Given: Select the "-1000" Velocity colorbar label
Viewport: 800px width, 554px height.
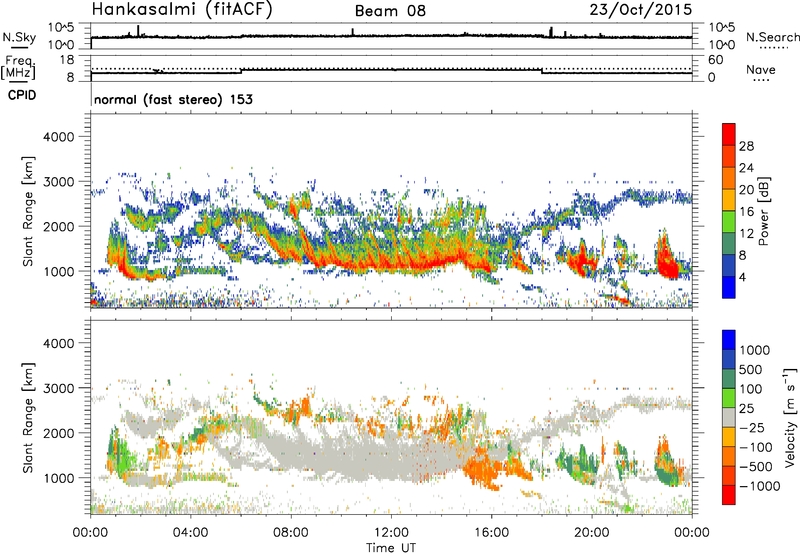Looking at the screenshot, I should pos(760,486).
